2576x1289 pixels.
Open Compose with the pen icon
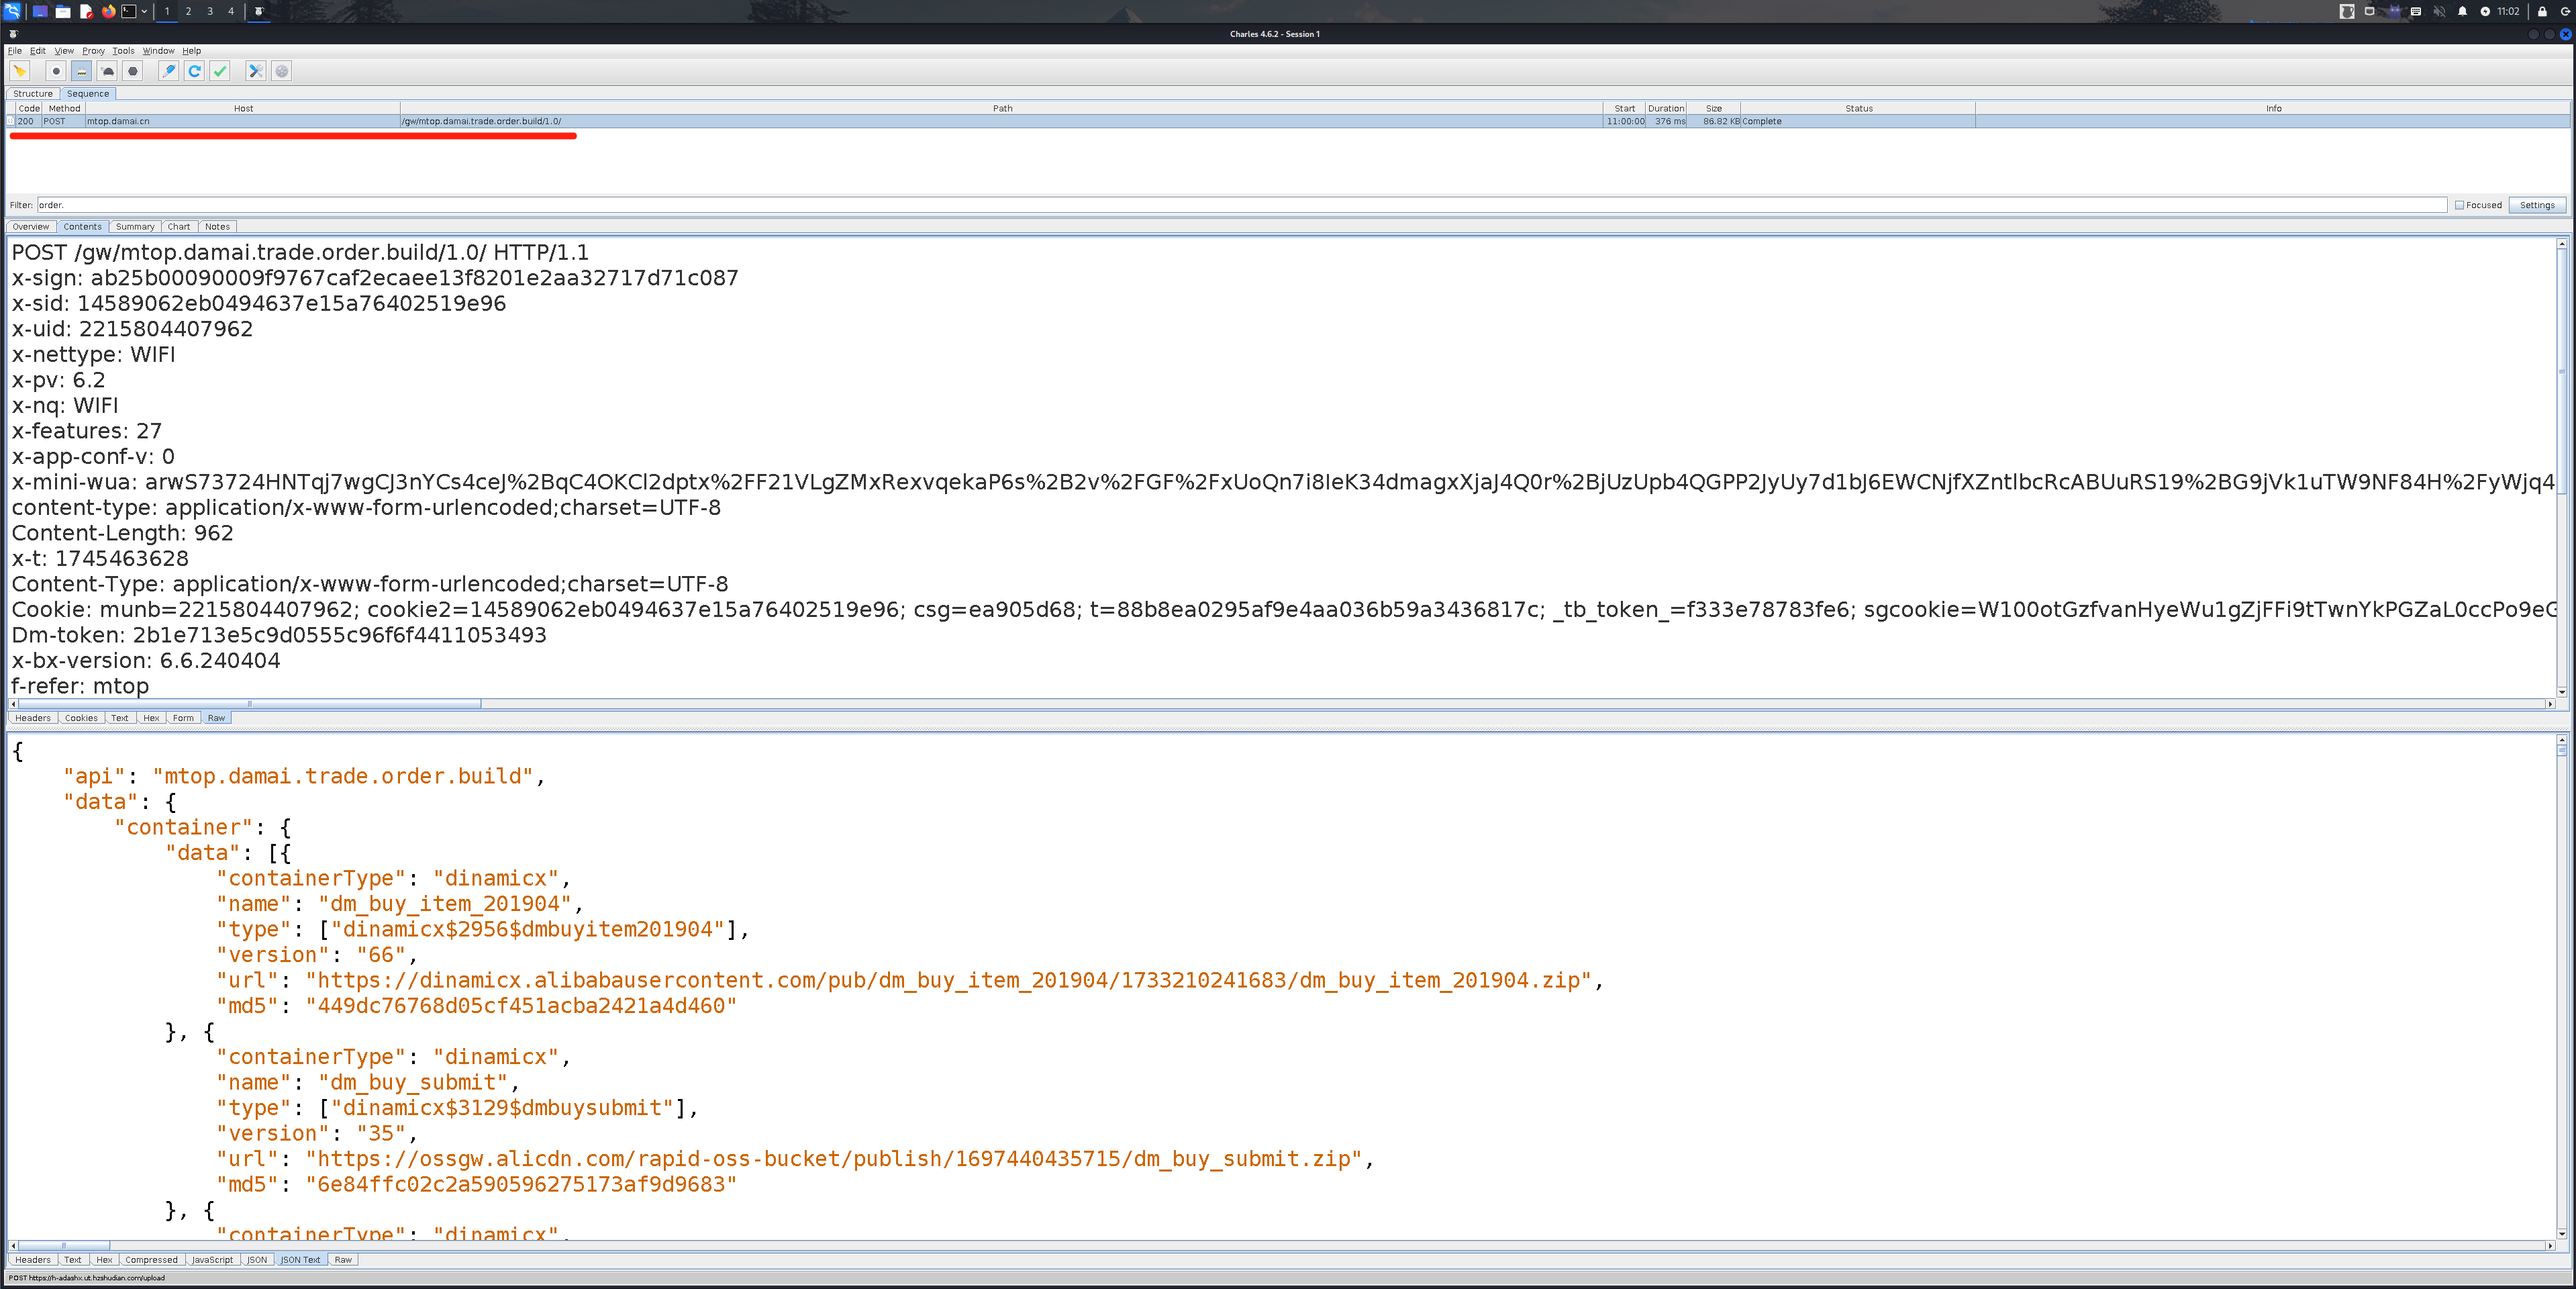pyautogui.click(x=169, y=71)
